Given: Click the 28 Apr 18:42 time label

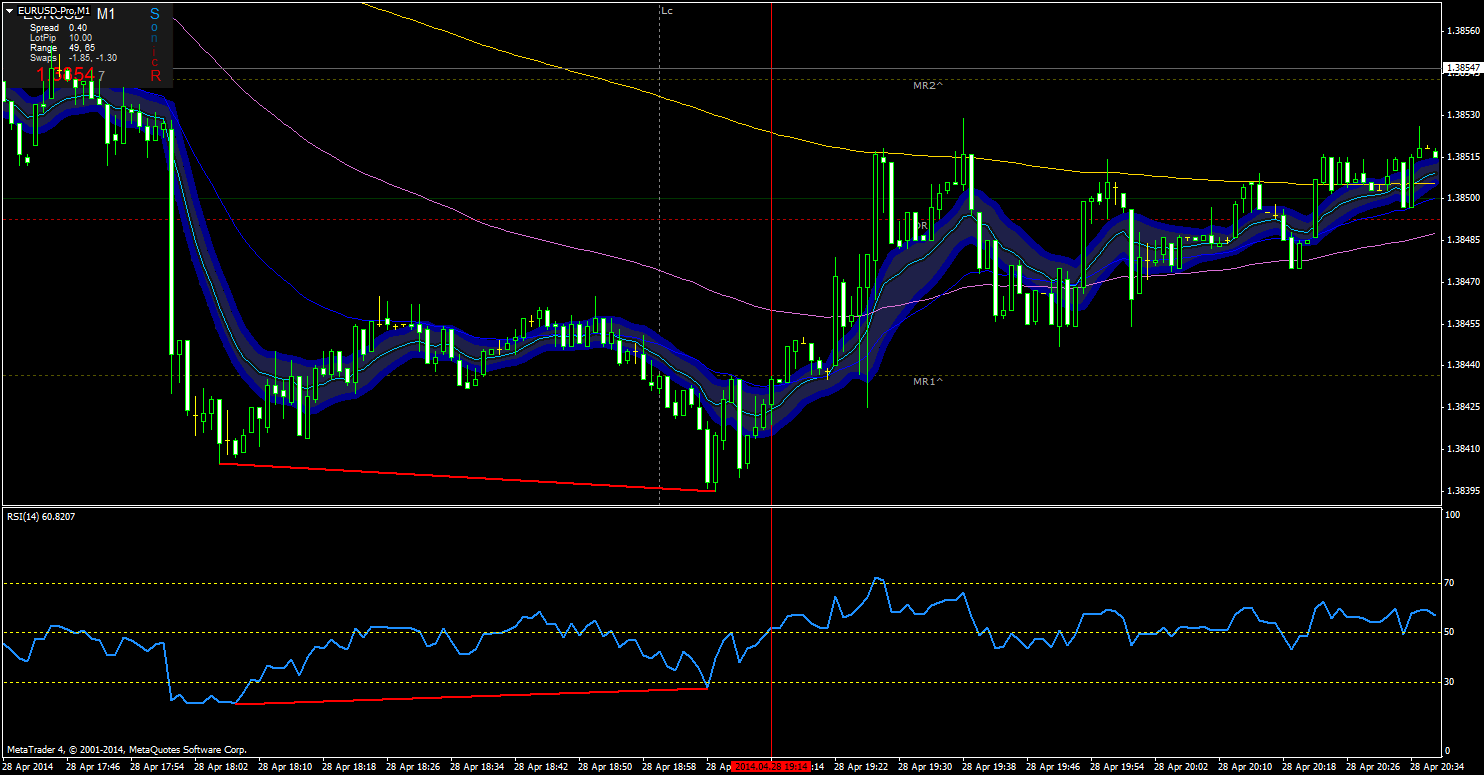Looking at the screenshot, I should click(x=540, y=767).
